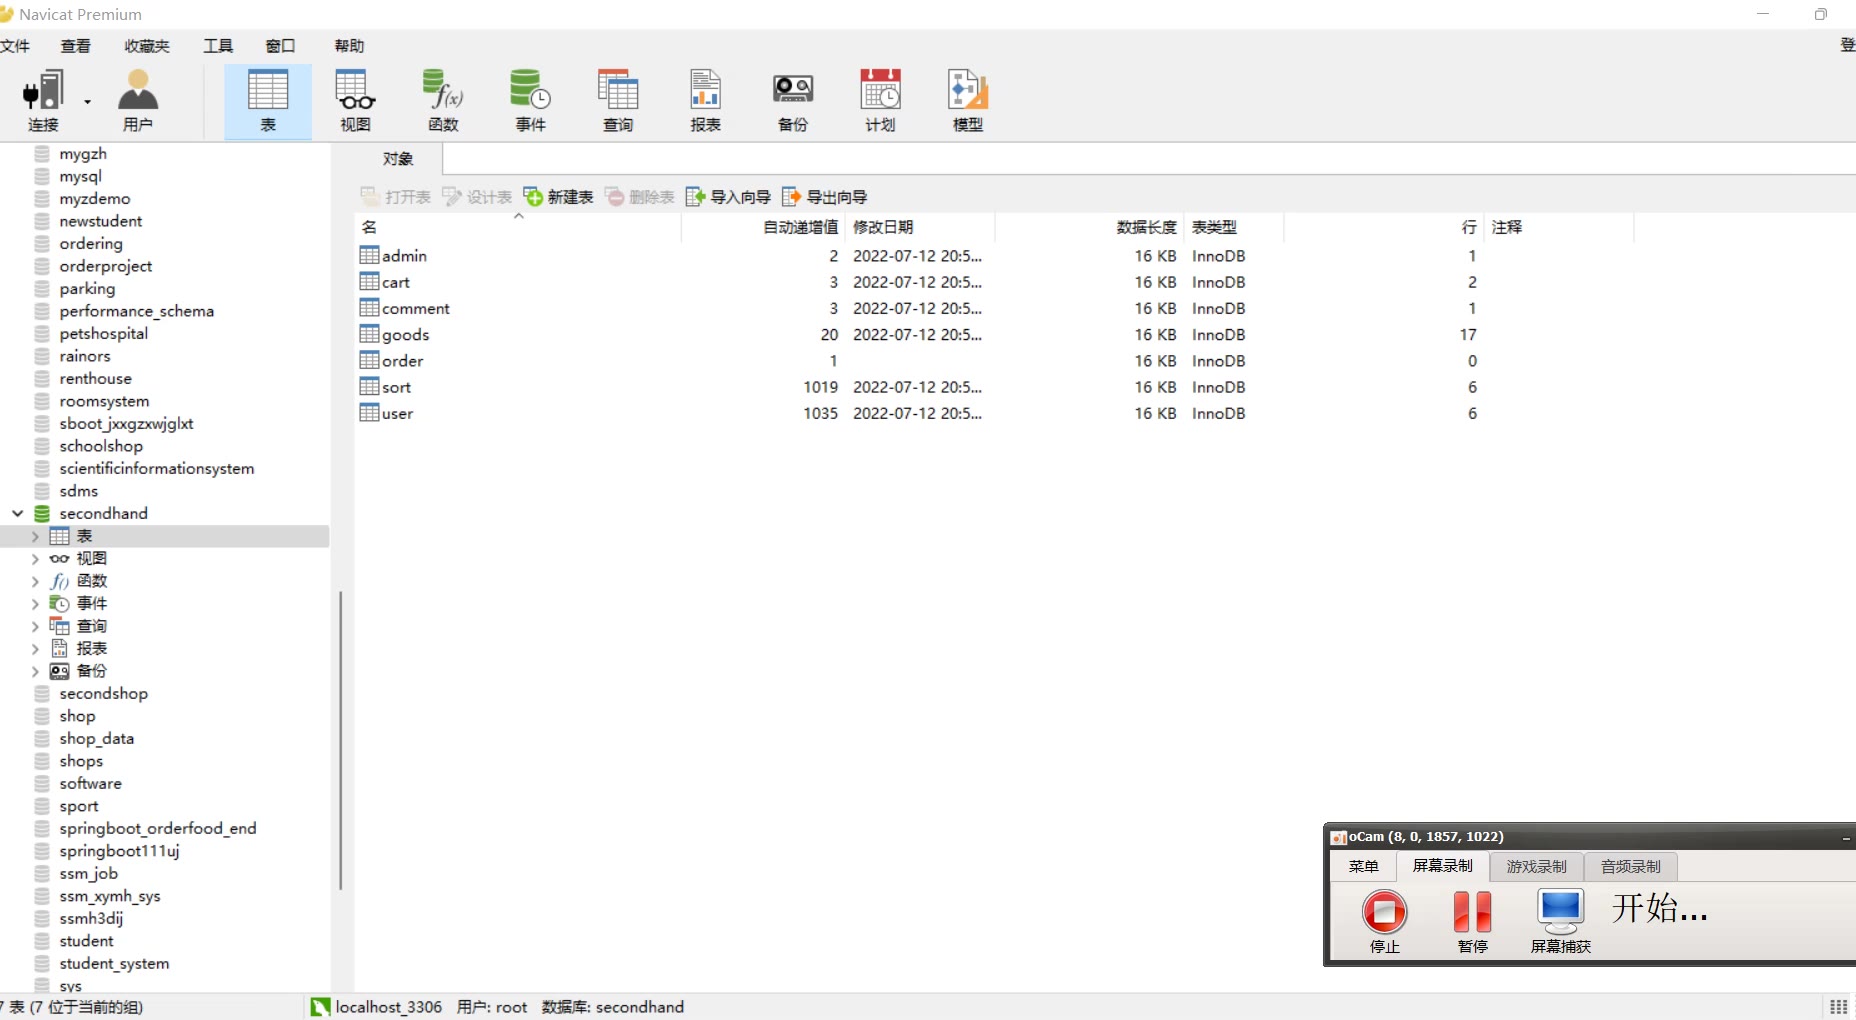Select the View toolbar icon
The height and width of the screenshot is (1020, 1856).
[x=355, y=100]
